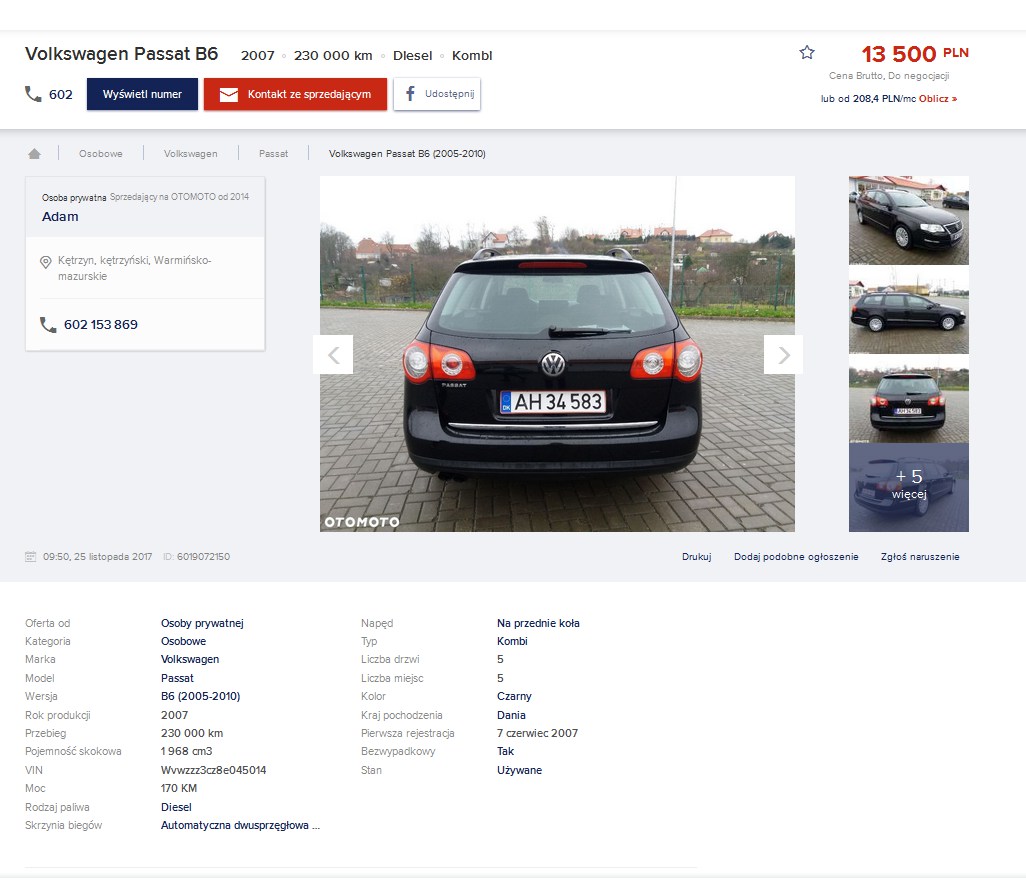Show next photo with right arrow
The height and width of the screenshot is (880, 1026).
pyautogui.click(x=783, y=355)
